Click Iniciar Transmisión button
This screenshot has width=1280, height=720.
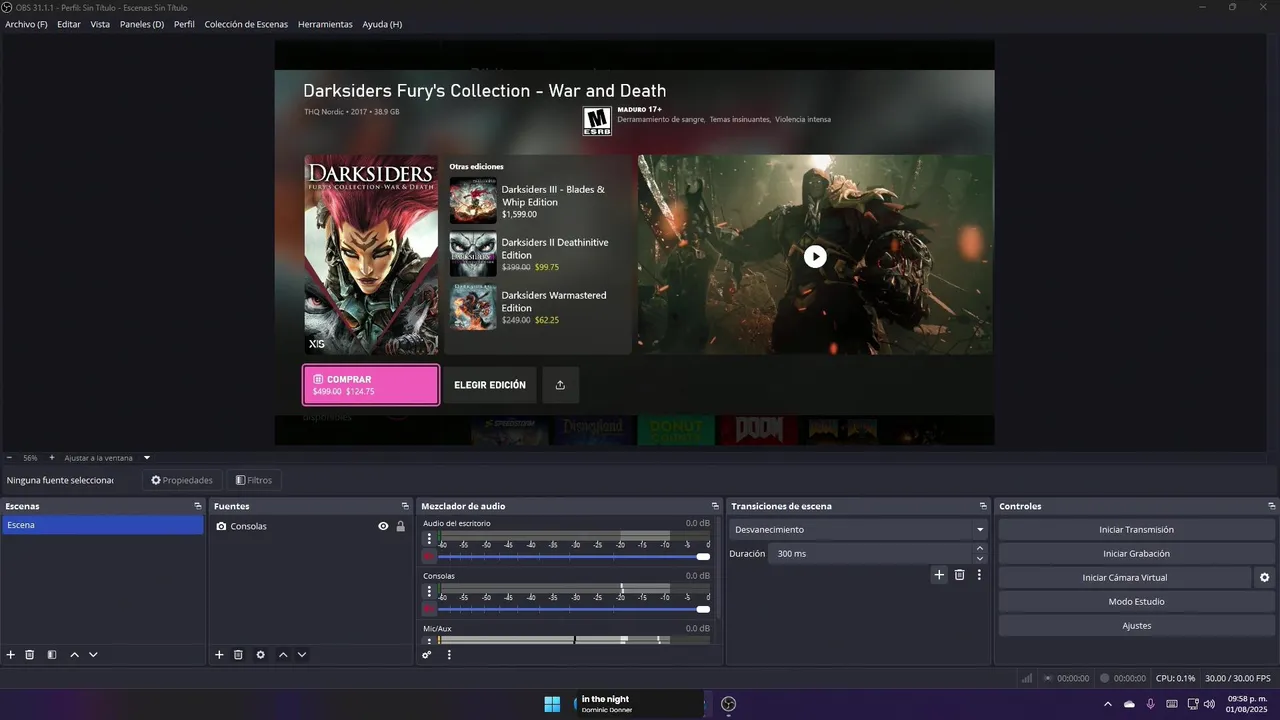click(1136, 529)
